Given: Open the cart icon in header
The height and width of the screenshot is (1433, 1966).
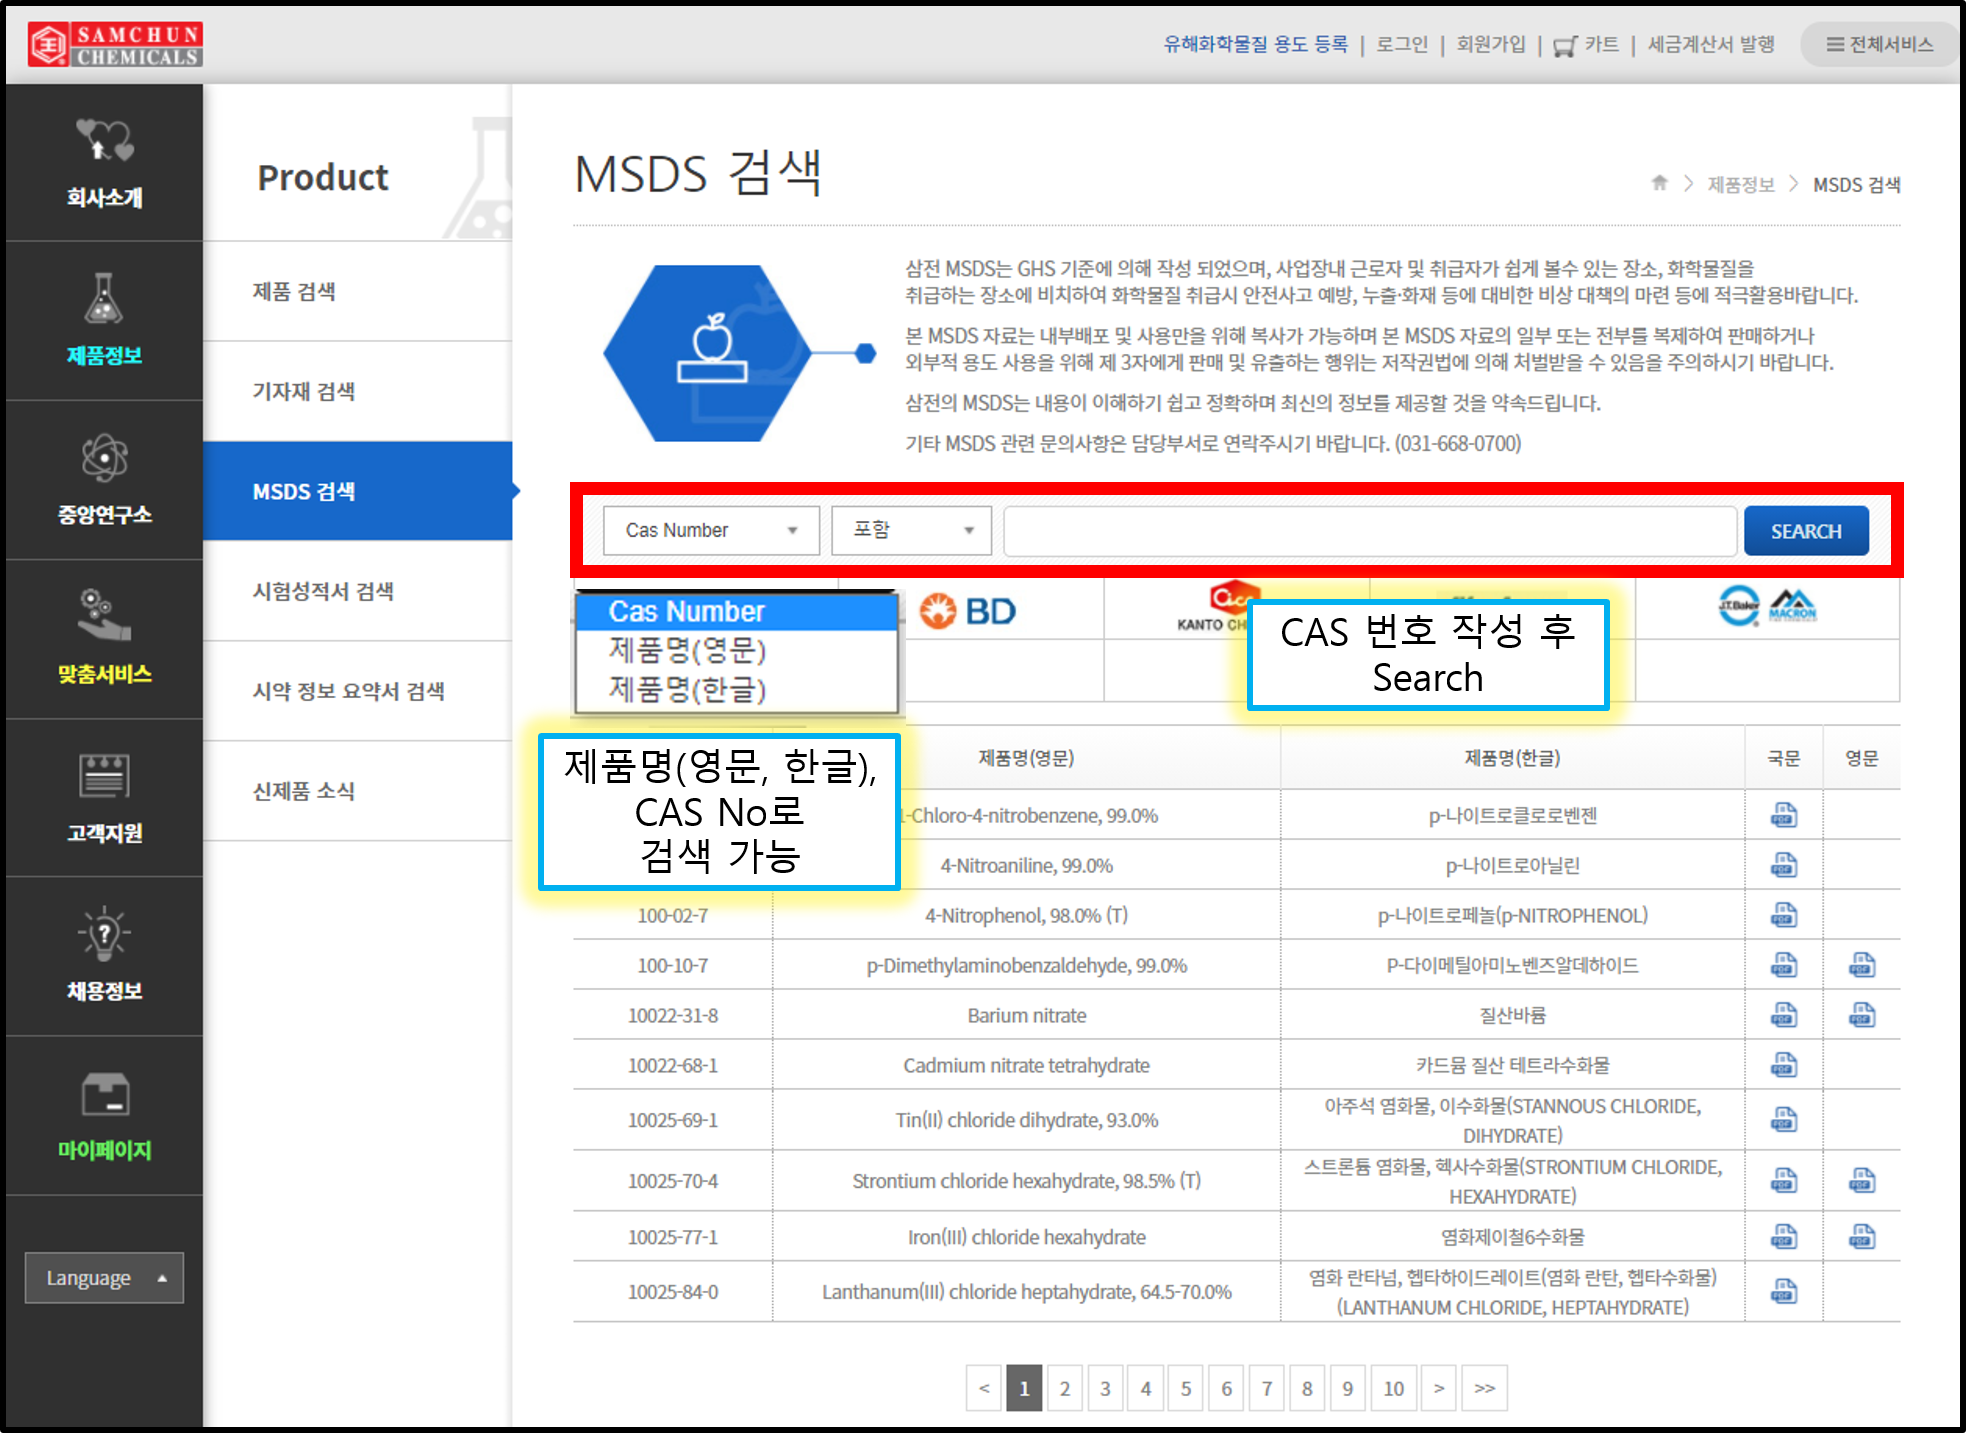Looking at the screenshot, I should [x=1565, y=46].
